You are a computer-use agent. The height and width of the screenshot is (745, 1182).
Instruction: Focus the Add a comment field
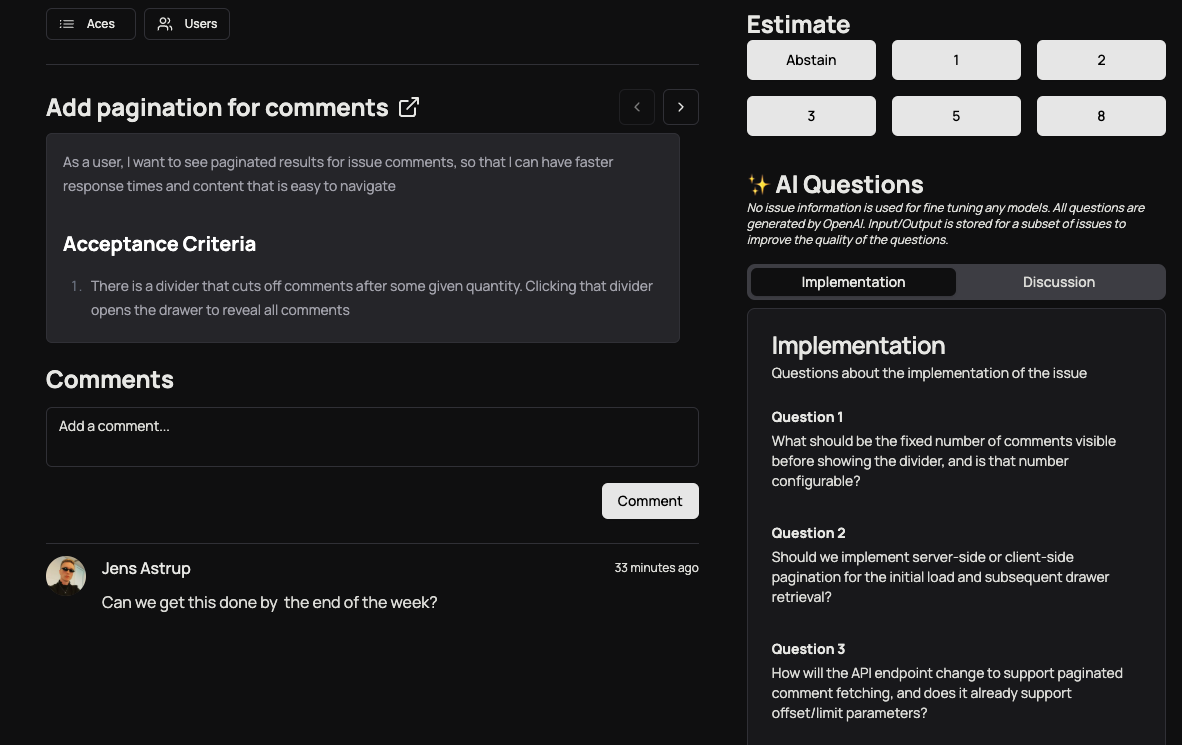tap(372, 437)
